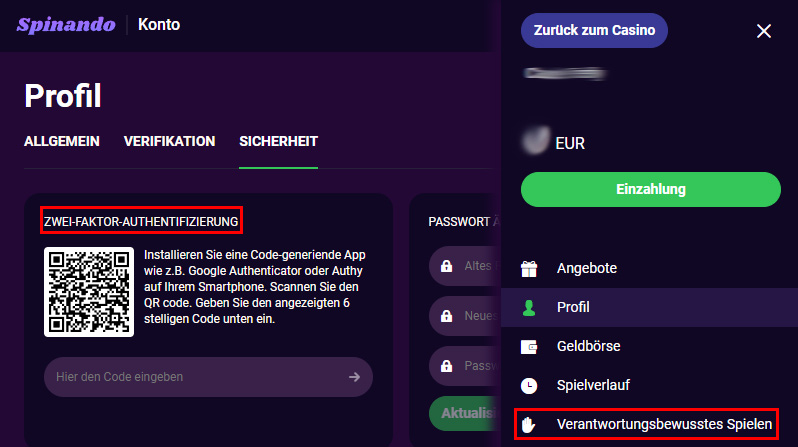Submit the code with the arrow icon
798x447 pixels.
354,377
